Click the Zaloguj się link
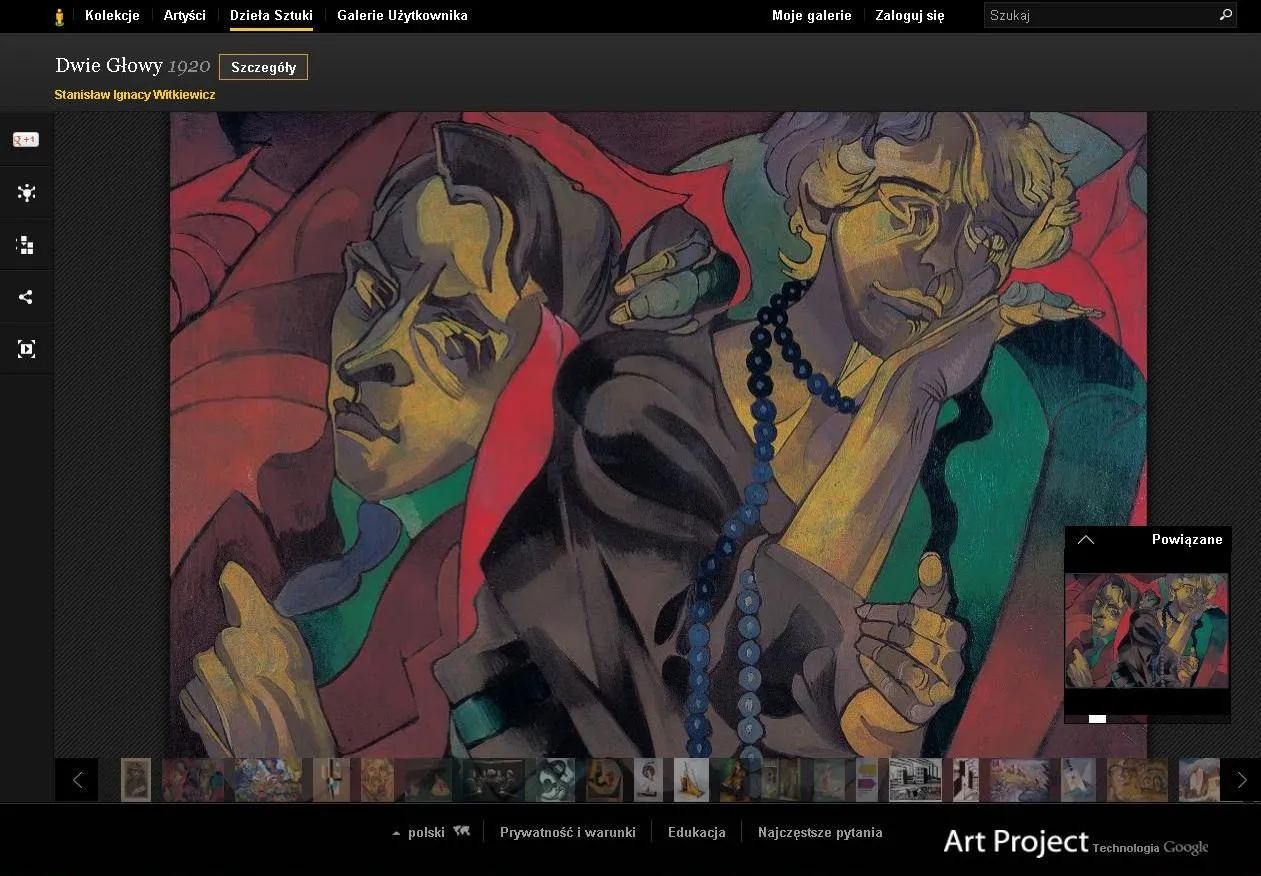This screenshot has width=1261, height=876. pyautogui.click(x=909, y=15)
